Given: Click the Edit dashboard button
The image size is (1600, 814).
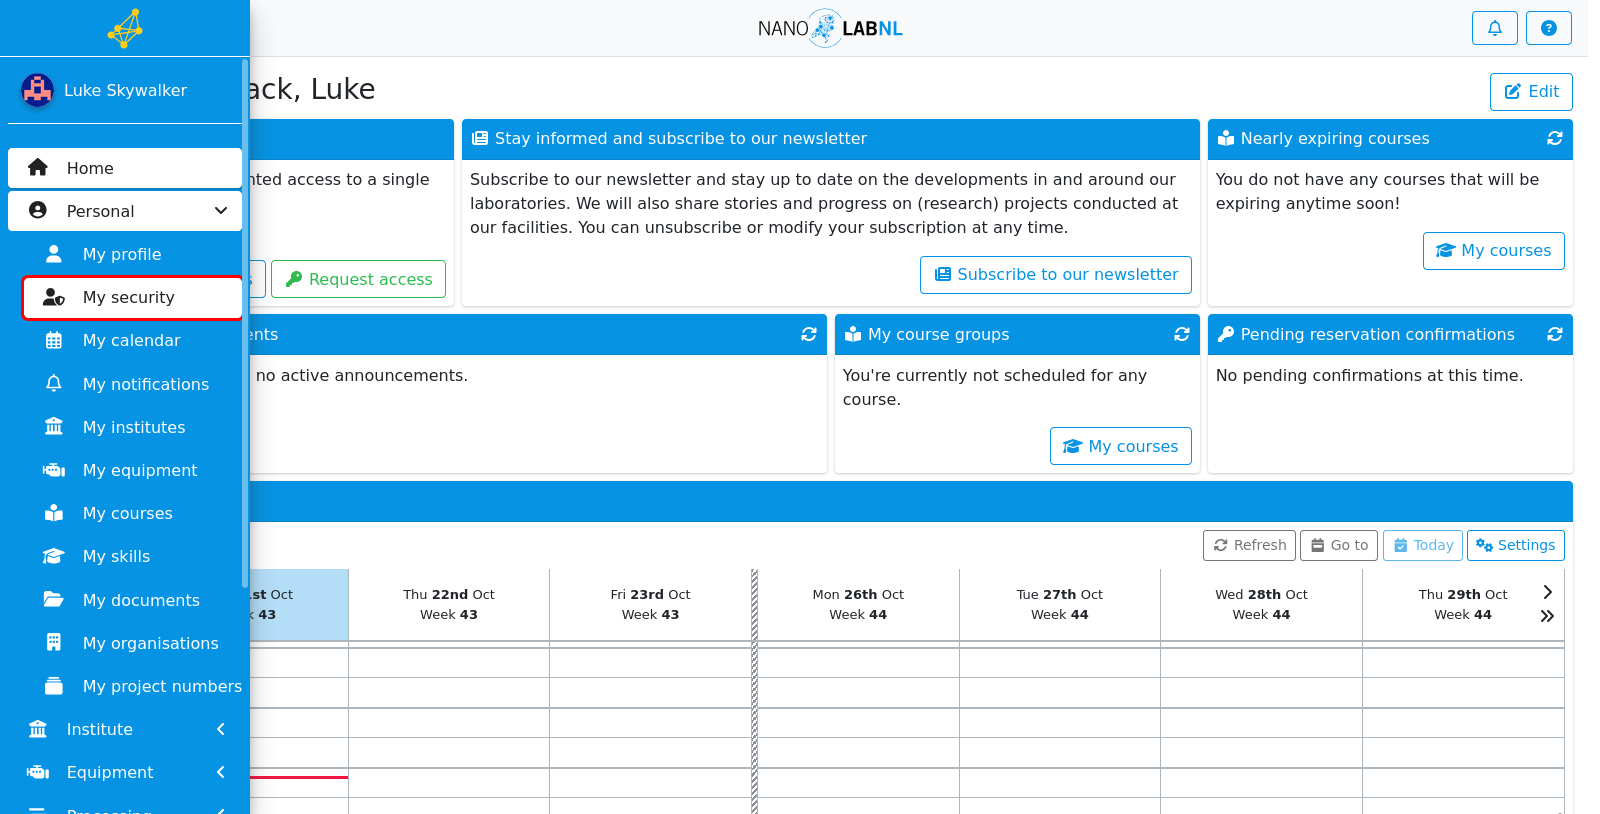Looking at the screenshot, I should [x=1531, y=91].
